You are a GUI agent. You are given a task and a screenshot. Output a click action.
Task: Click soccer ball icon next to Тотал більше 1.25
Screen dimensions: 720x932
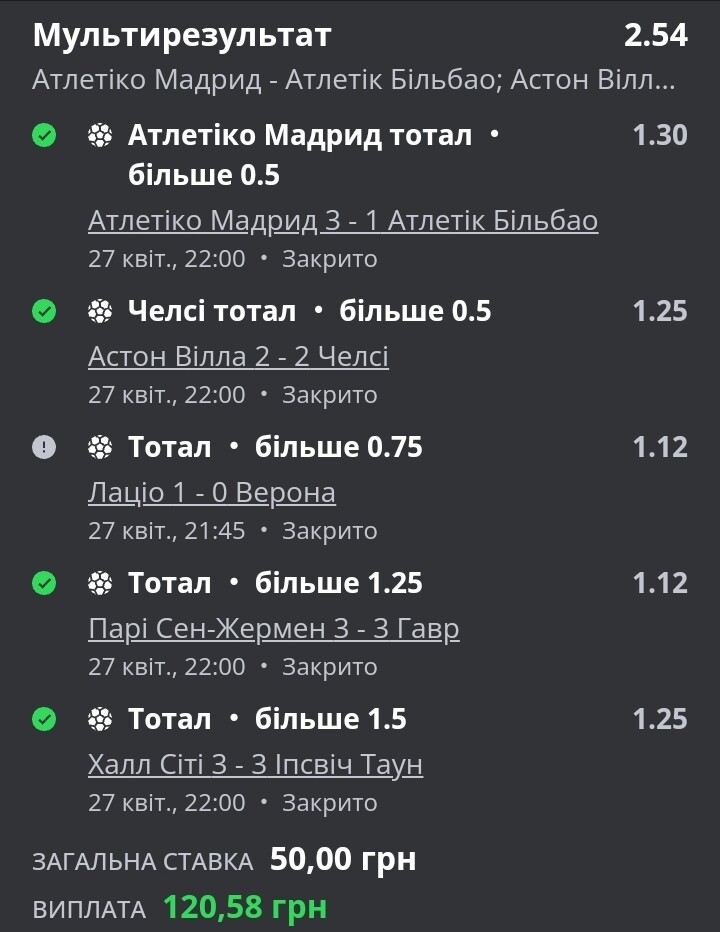[x=100, y=583]
